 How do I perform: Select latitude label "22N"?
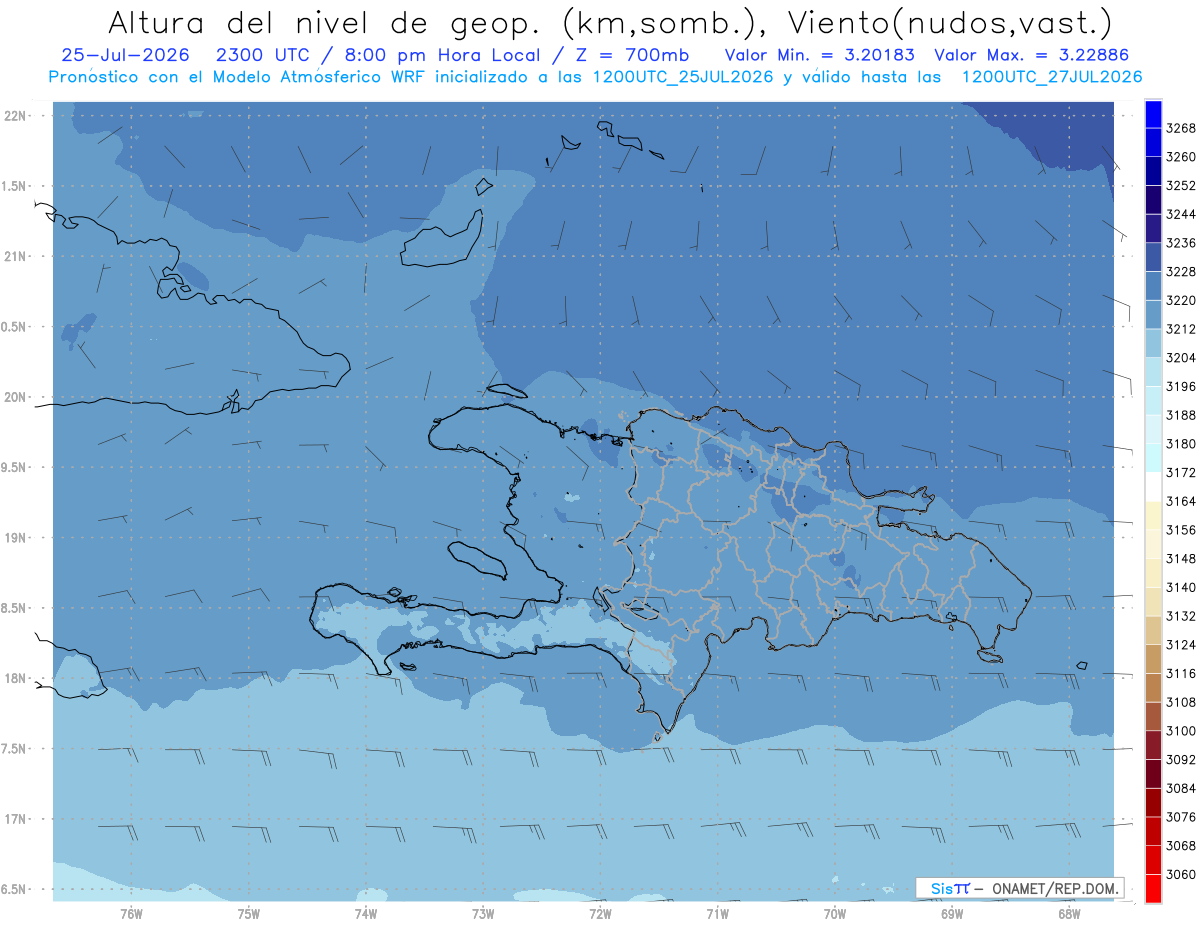click(x=15, y=116)
